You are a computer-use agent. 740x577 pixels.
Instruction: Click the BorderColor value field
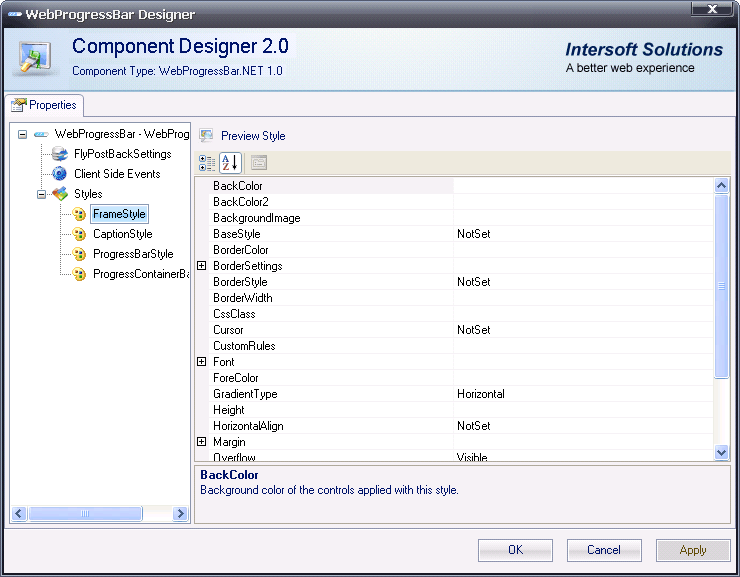click(583, 250)
